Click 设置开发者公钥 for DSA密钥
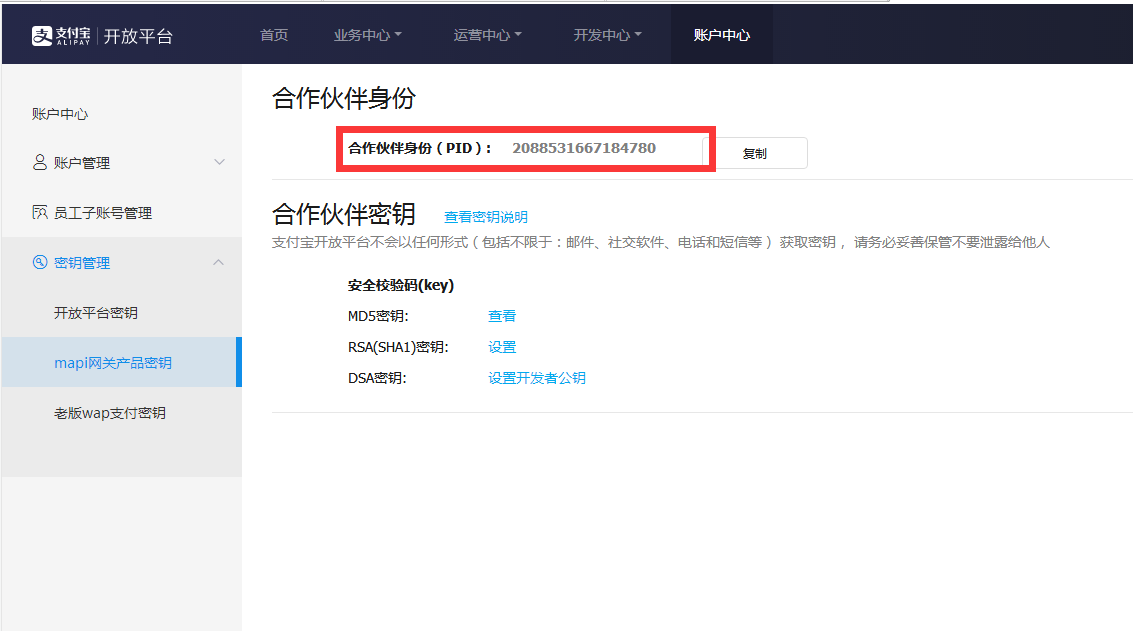This screenshot has width=1133, height=631. click(537, 378)
